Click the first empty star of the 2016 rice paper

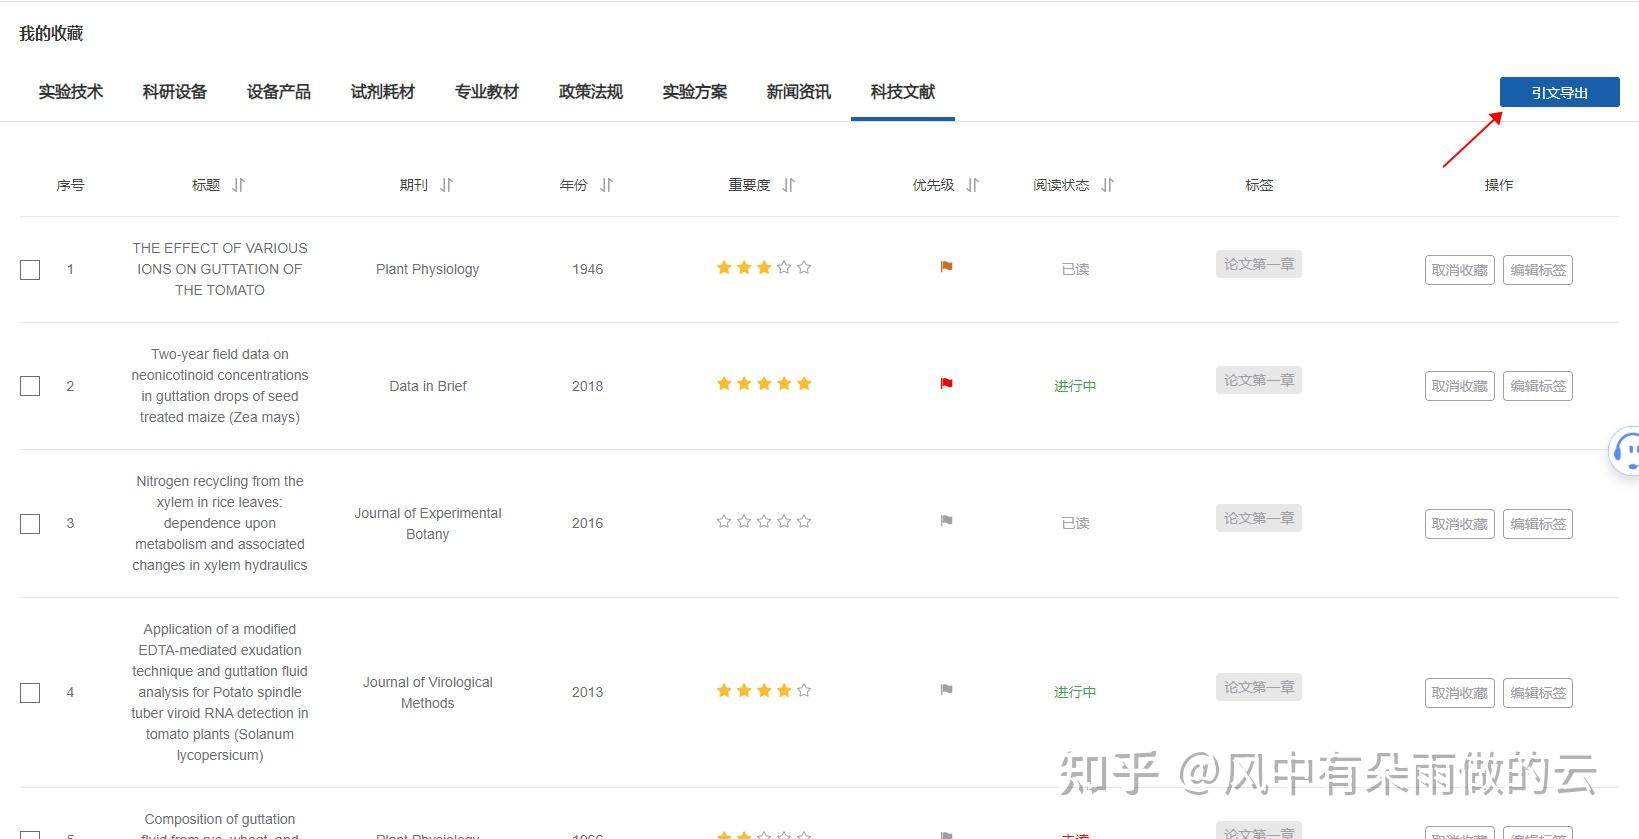724,521
